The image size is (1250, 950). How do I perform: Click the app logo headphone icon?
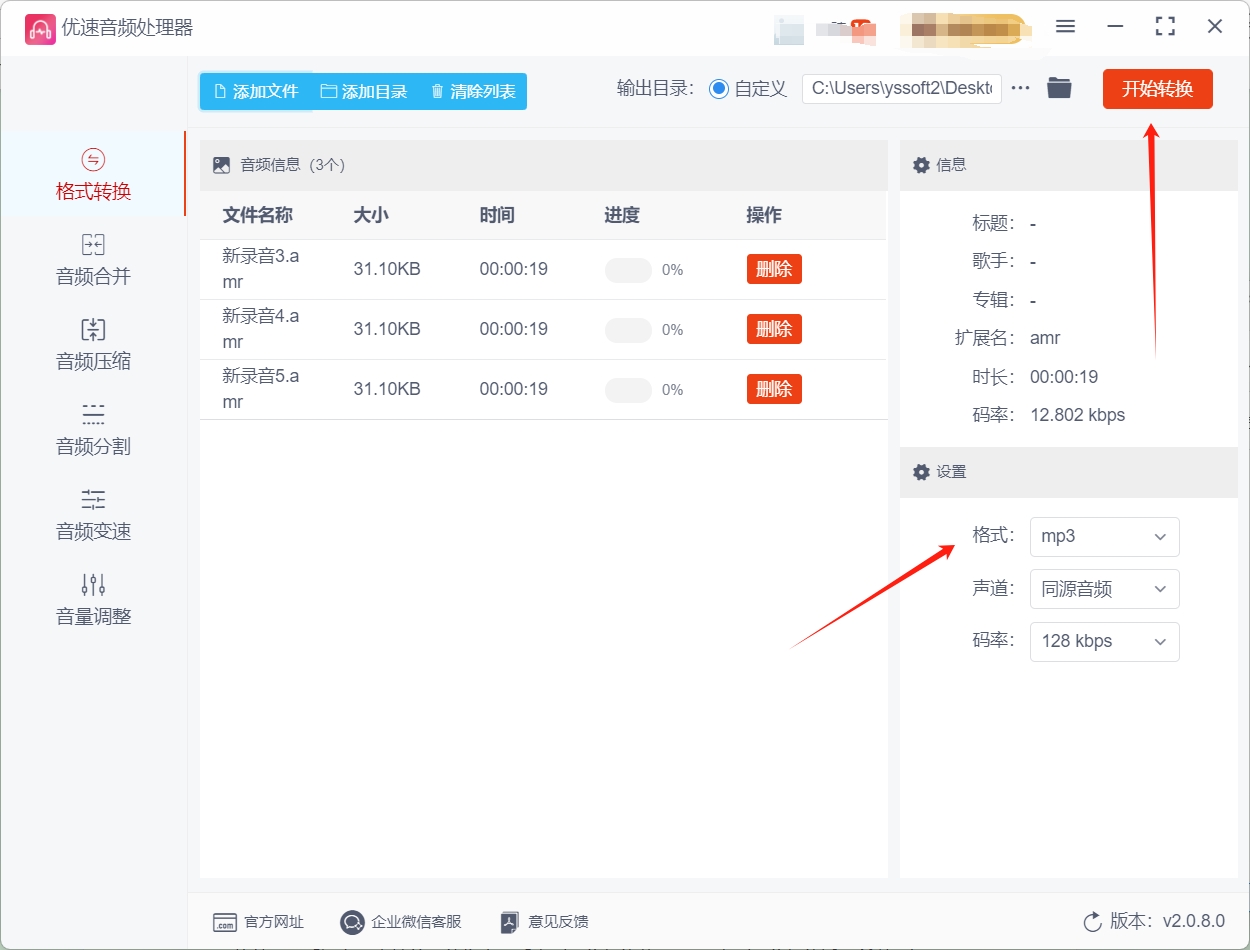(40, 29)
